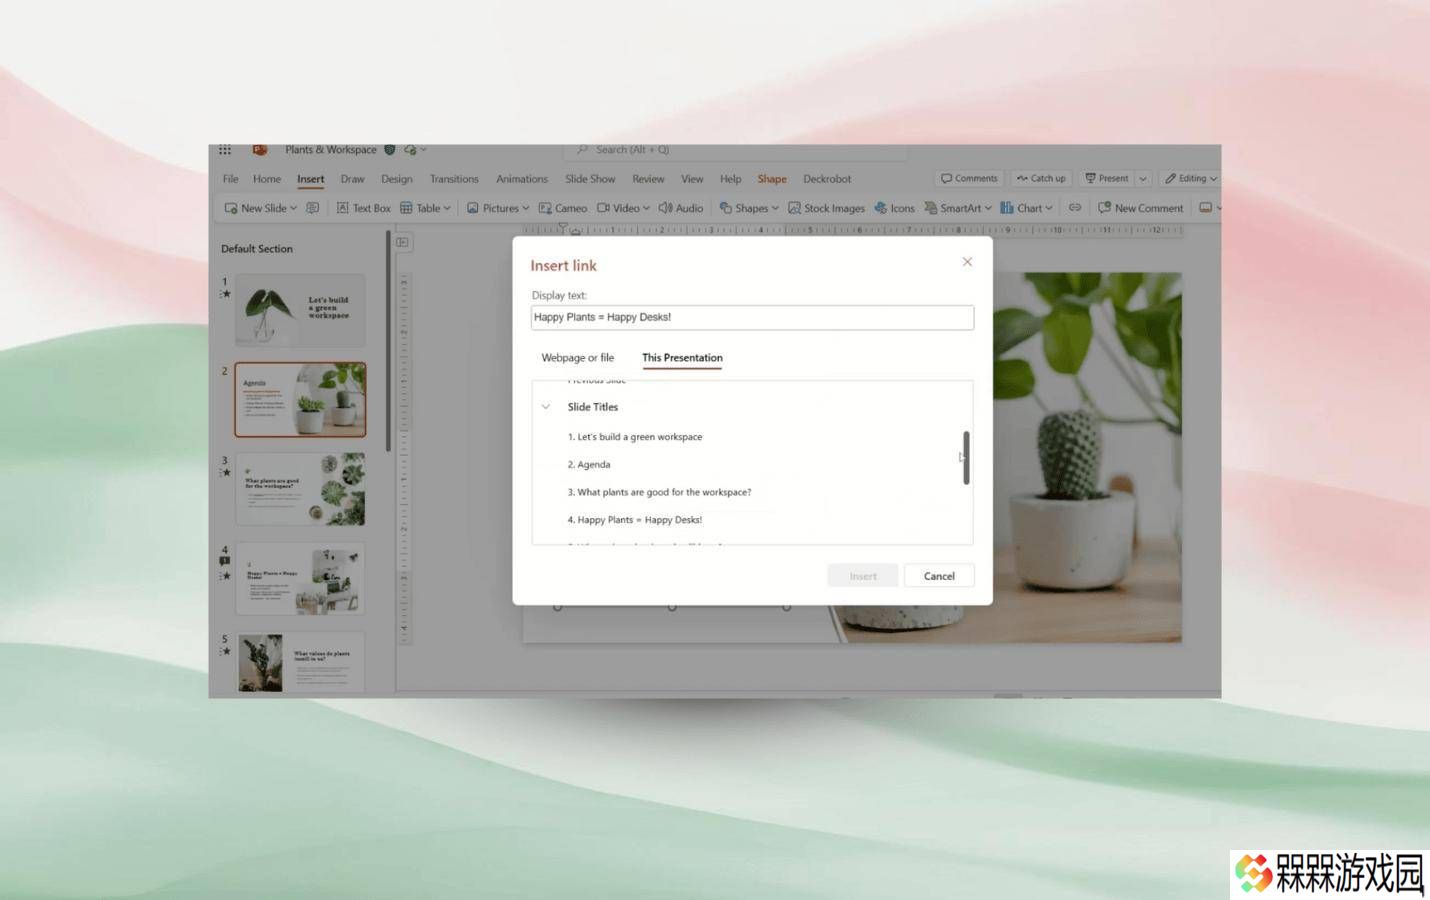Open the Help tab
The width and height of the screenshot is (1430, 900).
[x=731, y=179]
